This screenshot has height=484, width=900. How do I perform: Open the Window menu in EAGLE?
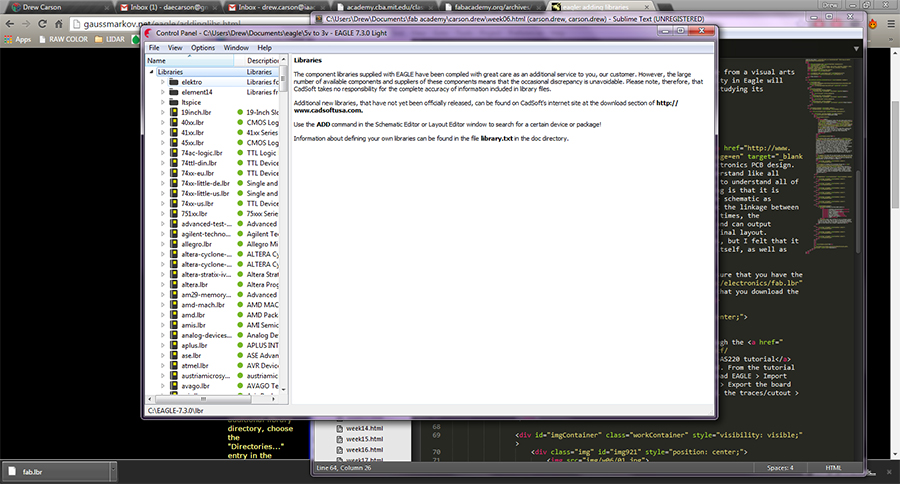(236, 48)
